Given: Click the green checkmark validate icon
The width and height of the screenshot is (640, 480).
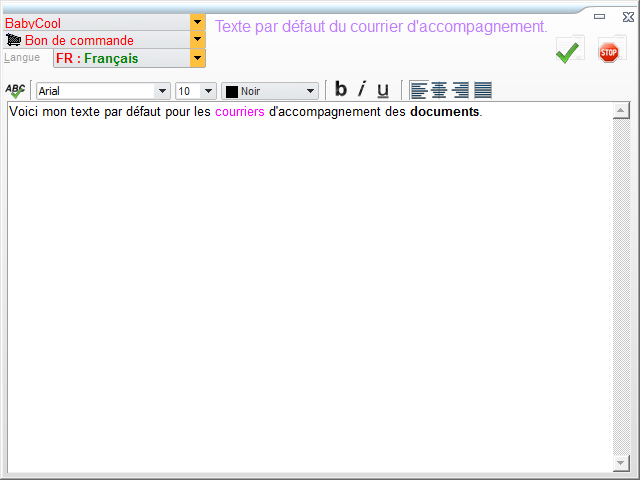Looking at the screenshot, I should (569, 51).
